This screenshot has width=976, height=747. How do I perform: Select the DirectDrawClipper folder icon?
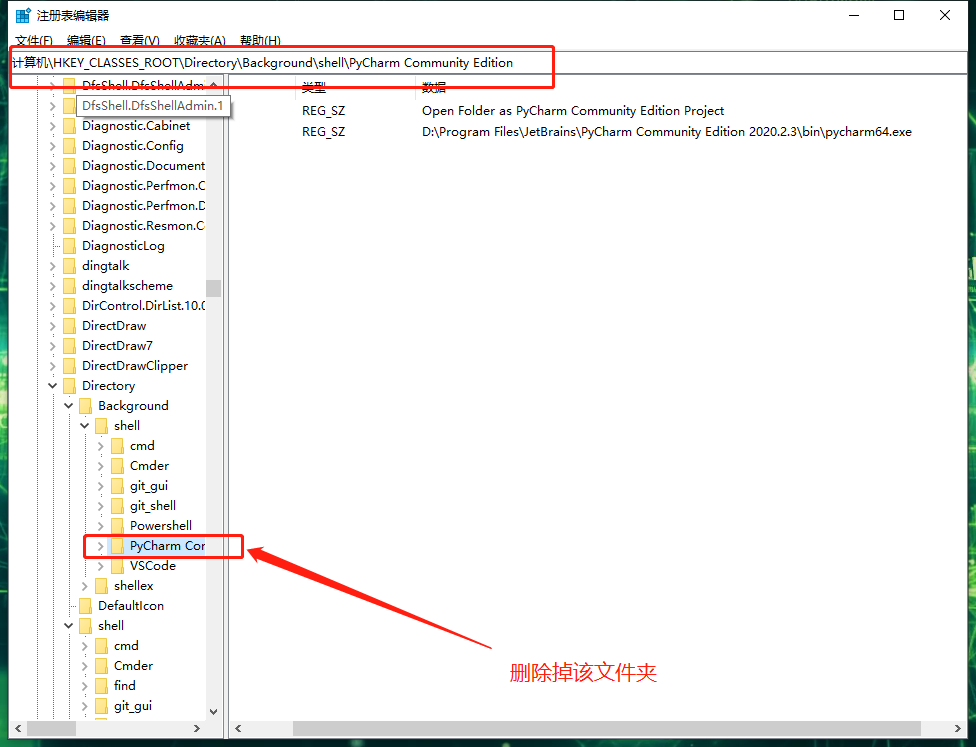(70, 365)
